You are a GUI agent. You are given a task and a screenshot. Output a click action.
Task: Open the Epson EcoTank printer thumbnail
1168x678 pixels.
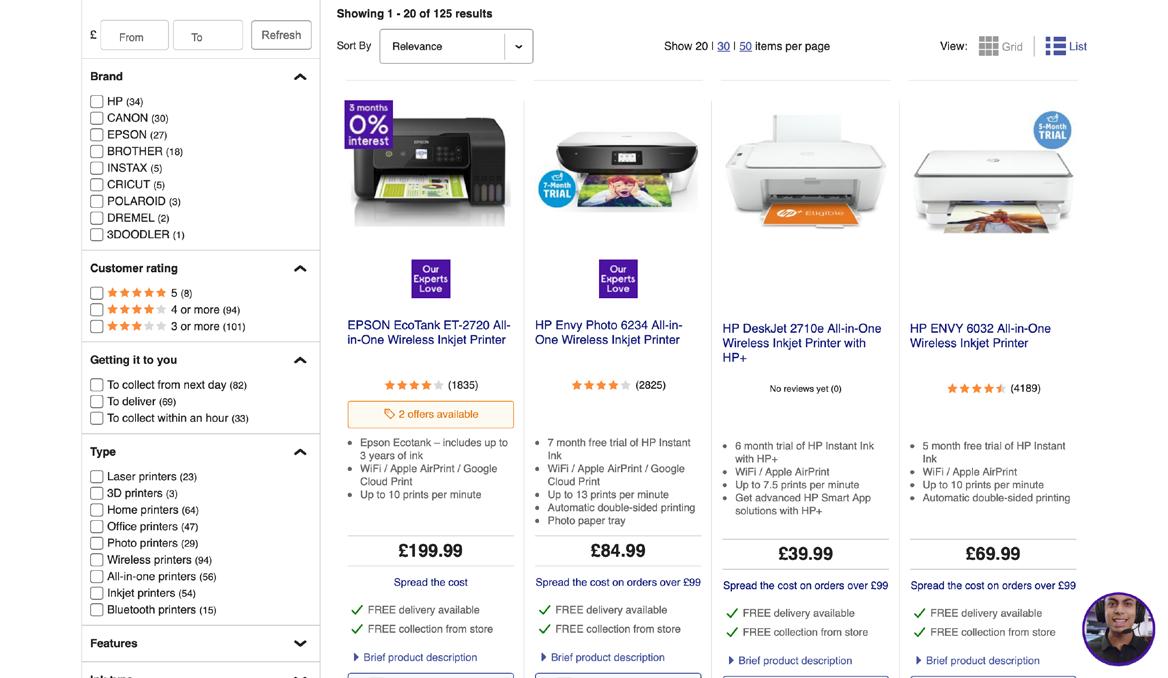coord(431,172)
